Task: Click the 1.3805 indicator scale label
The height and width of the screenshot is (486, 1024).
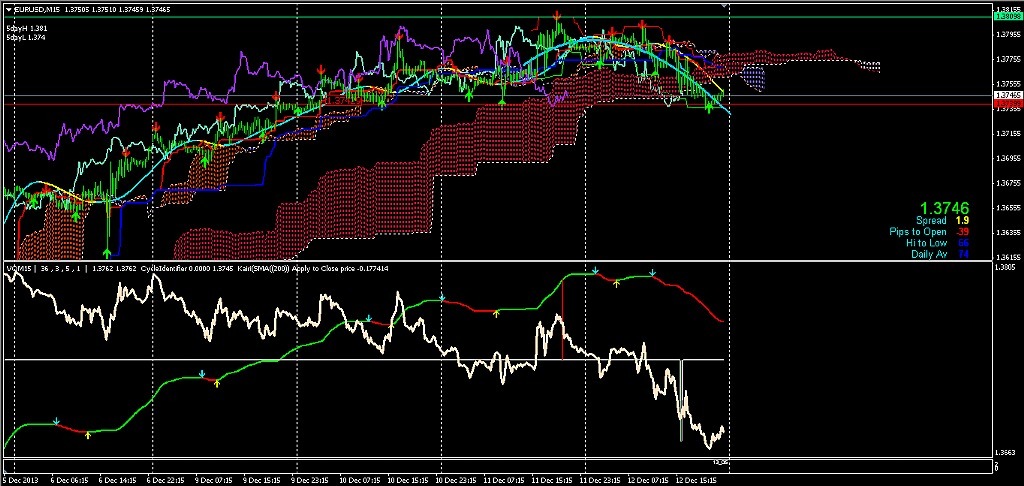Action: (x=1005, y=268)
